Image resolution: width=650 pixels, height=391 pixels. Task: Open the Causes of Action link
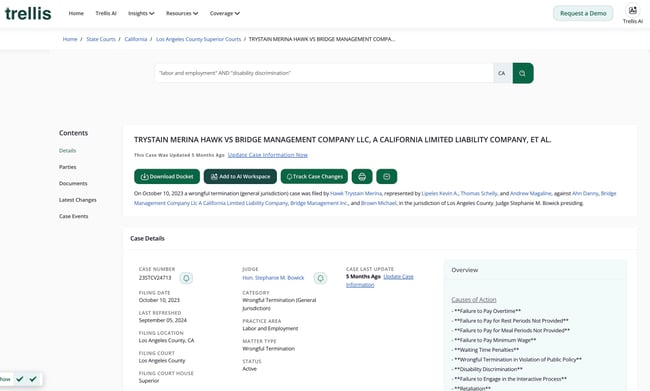coord(473,300)
